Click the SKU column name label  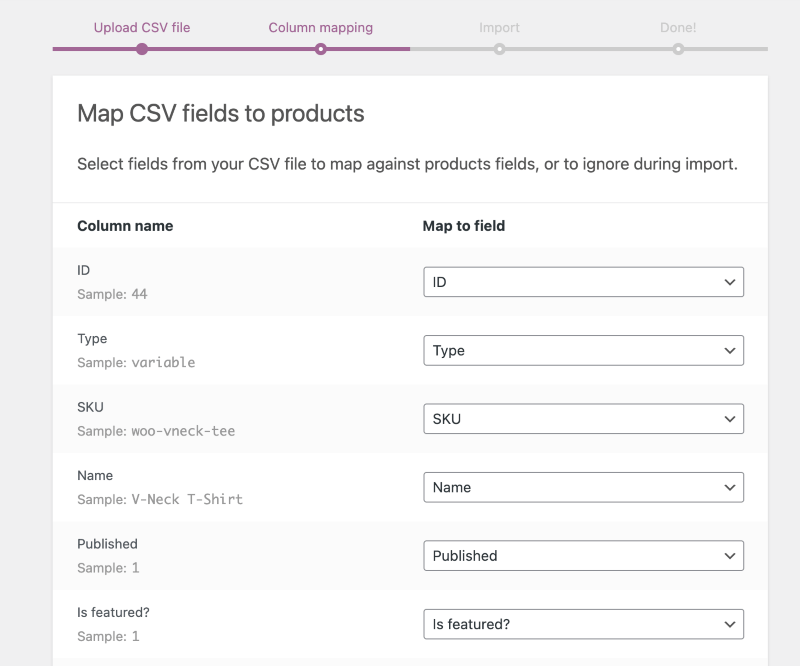pyautogui.click(x=90, y=407)
